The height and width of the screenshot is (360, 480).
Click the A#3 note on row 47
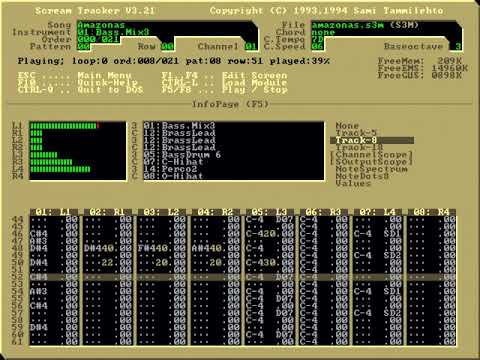point(39,241)
